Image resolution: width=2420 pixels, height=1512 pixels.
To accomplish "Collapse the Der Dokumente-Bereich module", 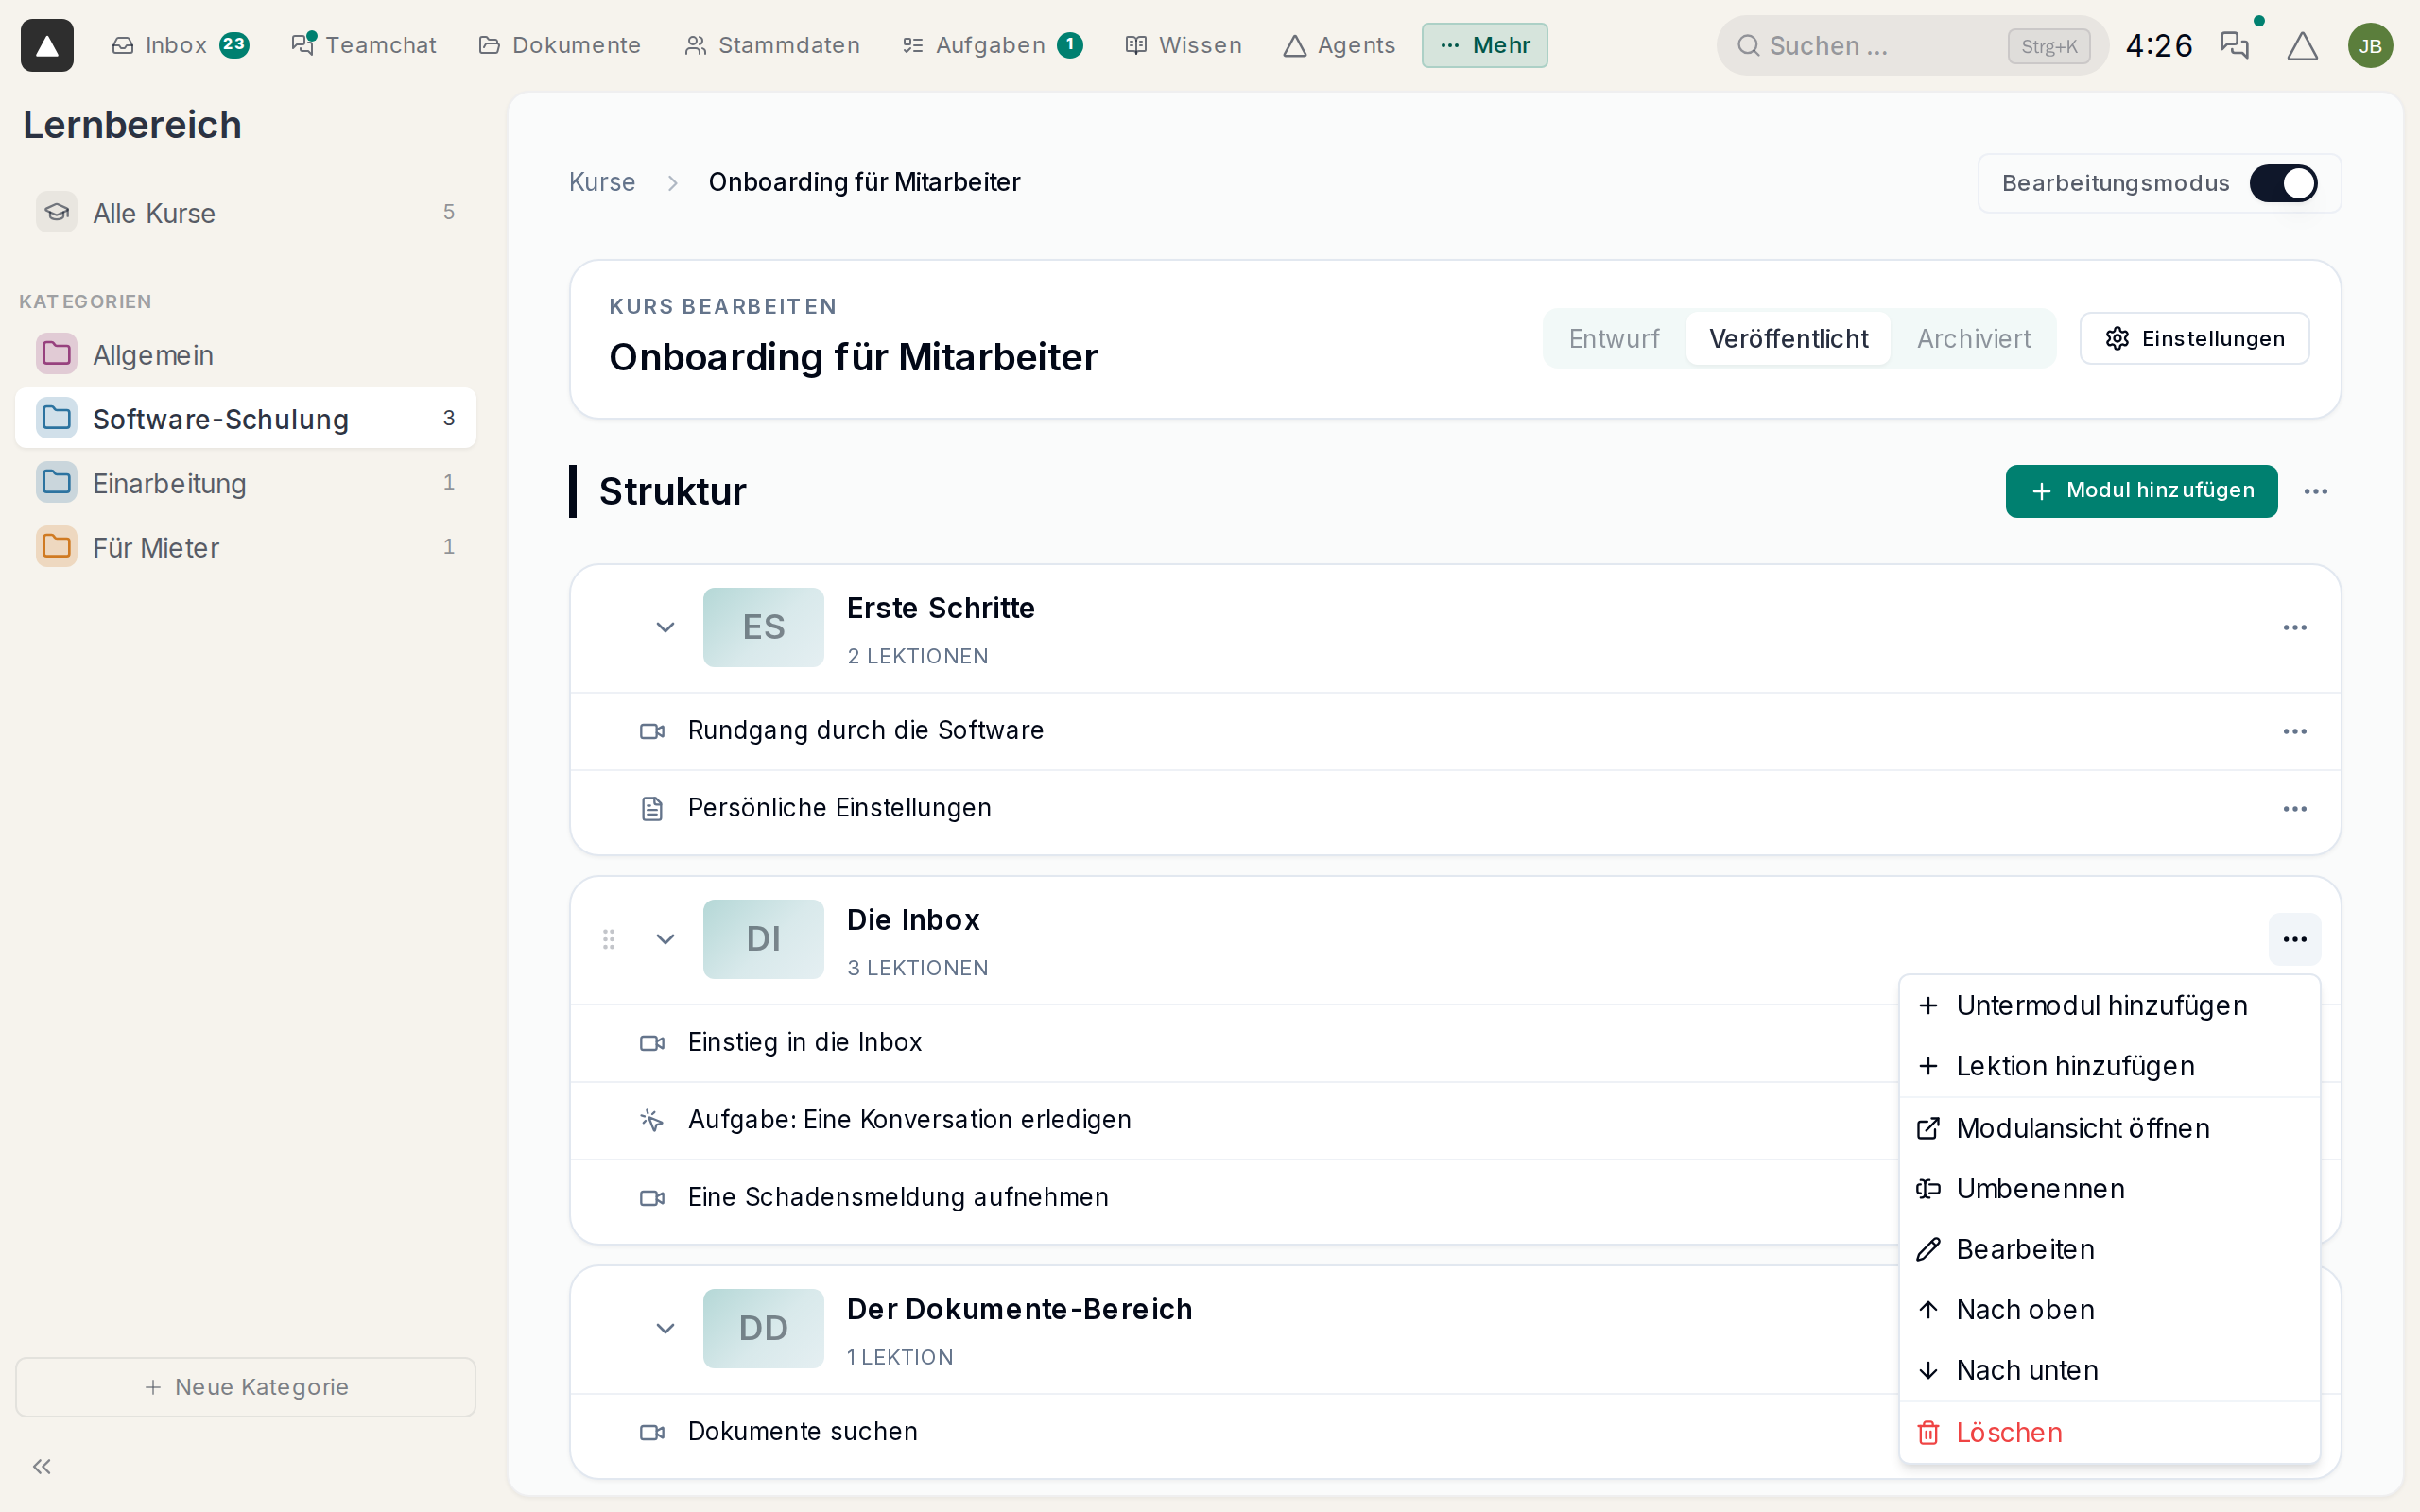I will 665,1328.
